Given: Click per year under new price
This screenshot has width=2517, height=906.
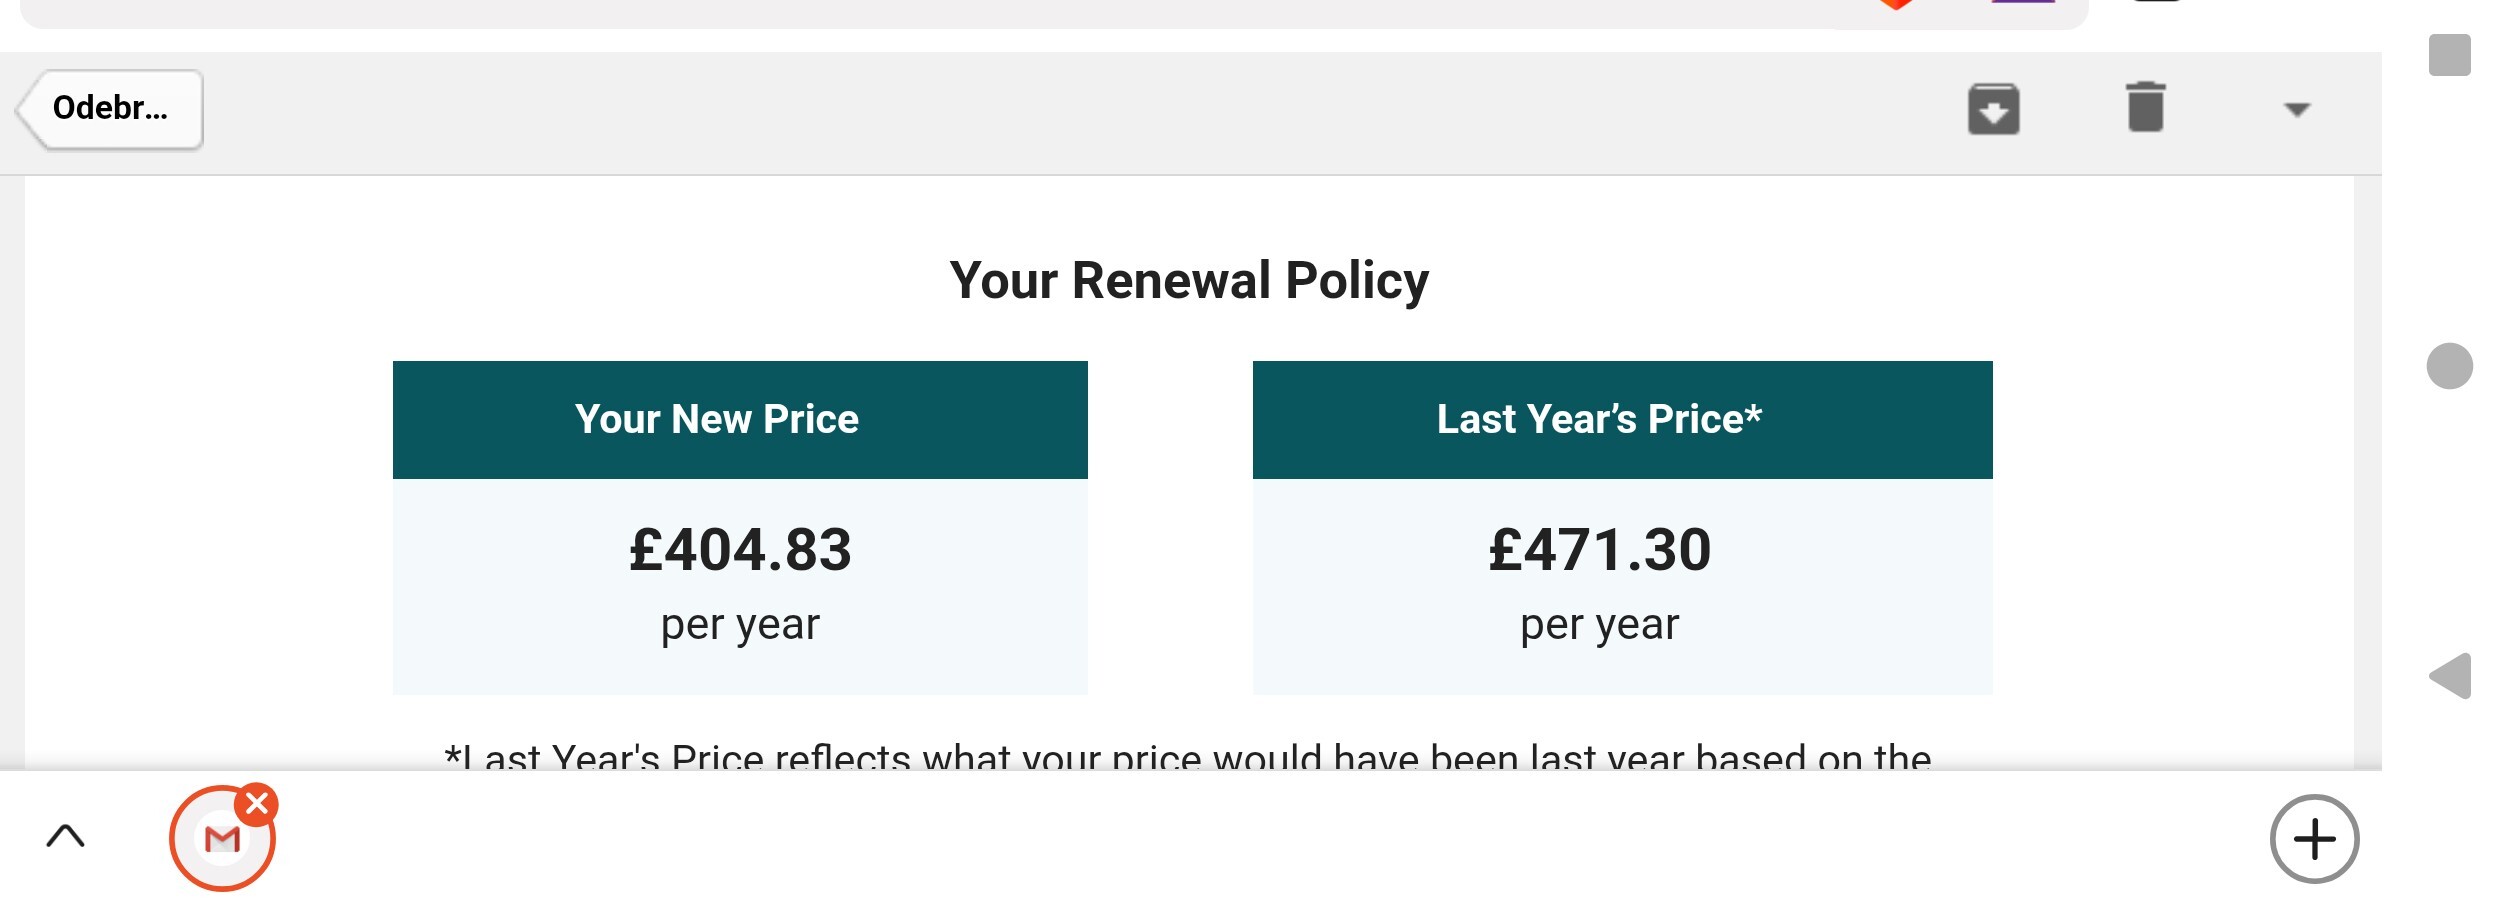Looking at the screenshot, I should (740, 626).
